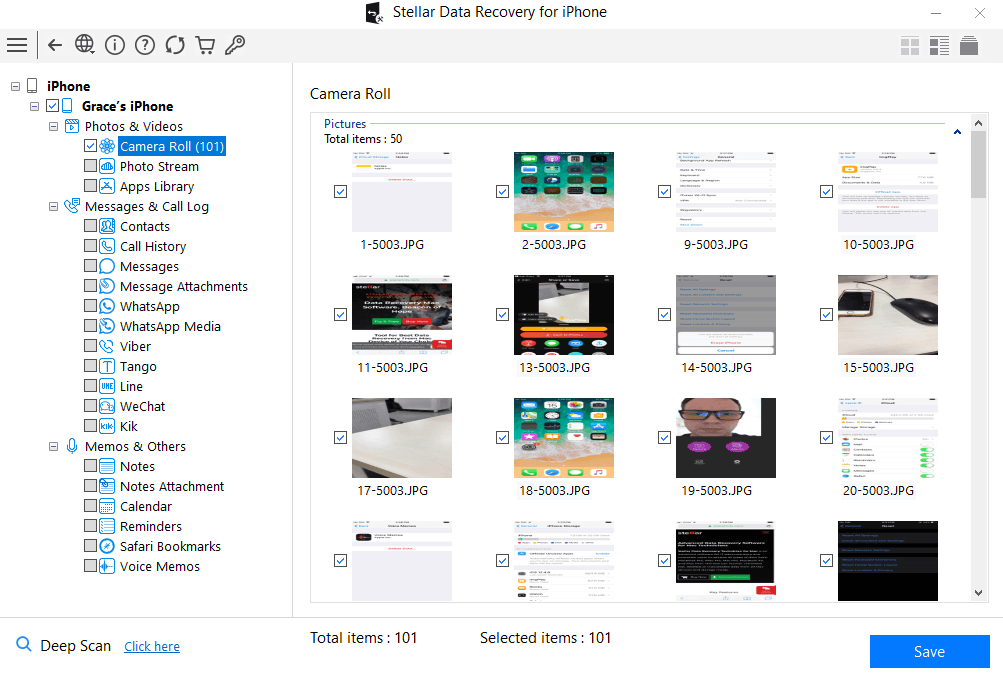This screenshot has height=683, width=1003.
Task: Click the refresh scan icon
Action: (175, 45)
